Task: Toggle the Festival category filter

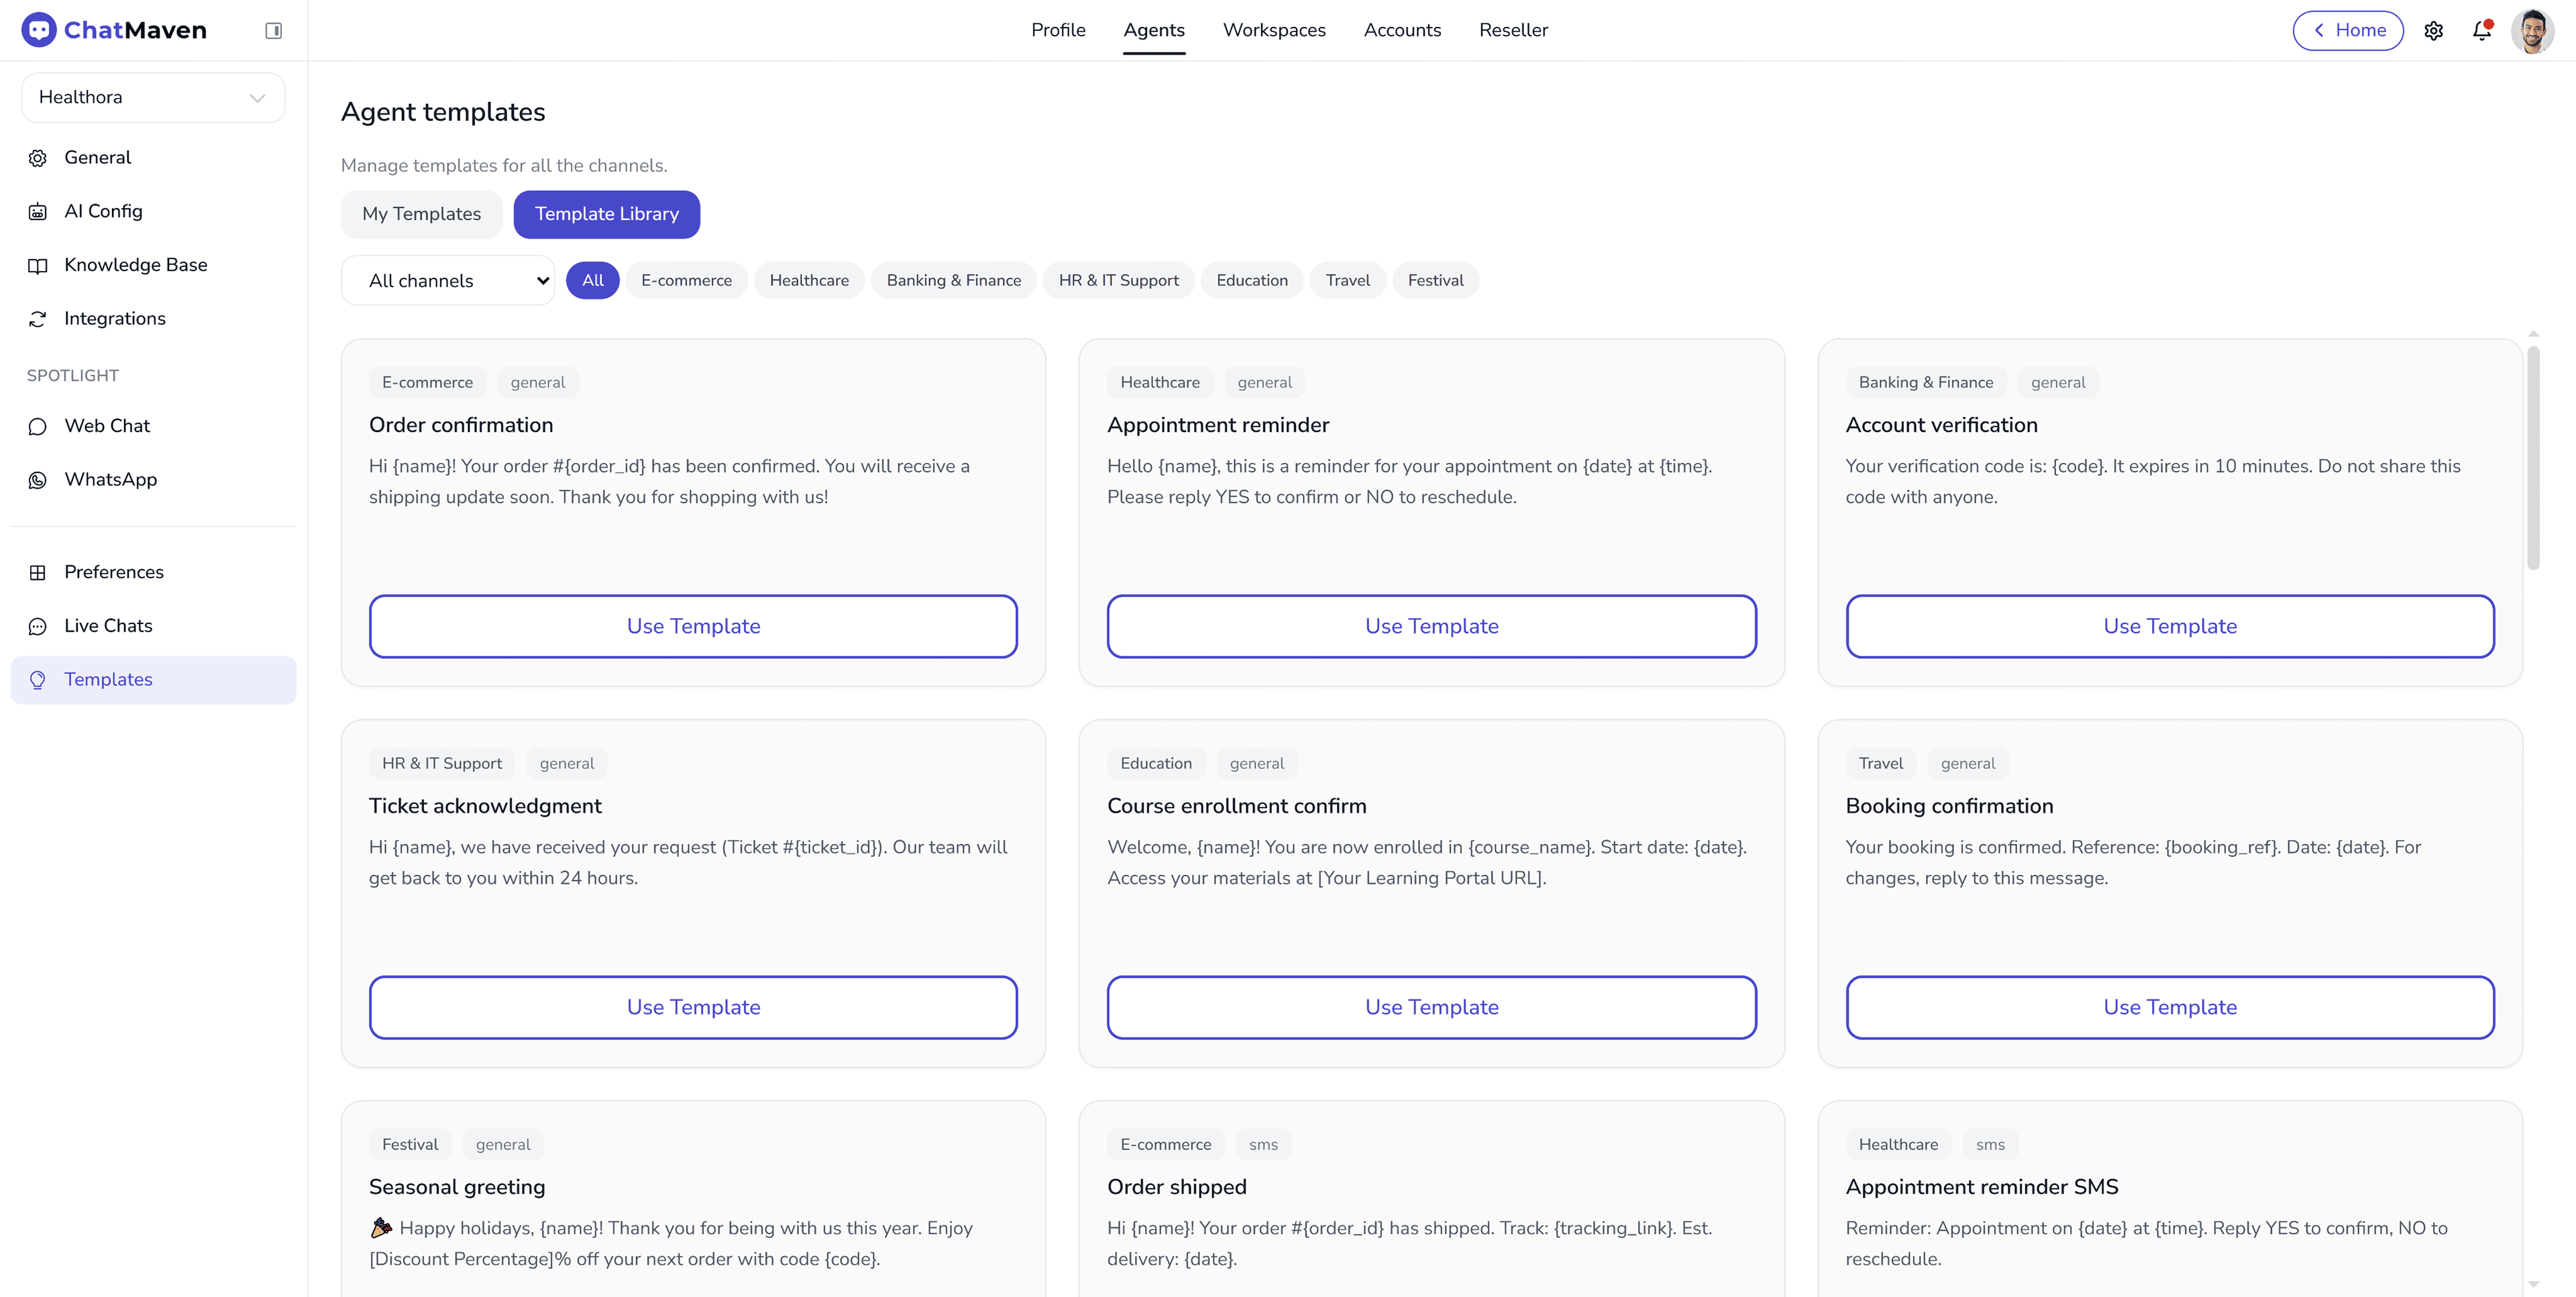Action: (1435, 280)
